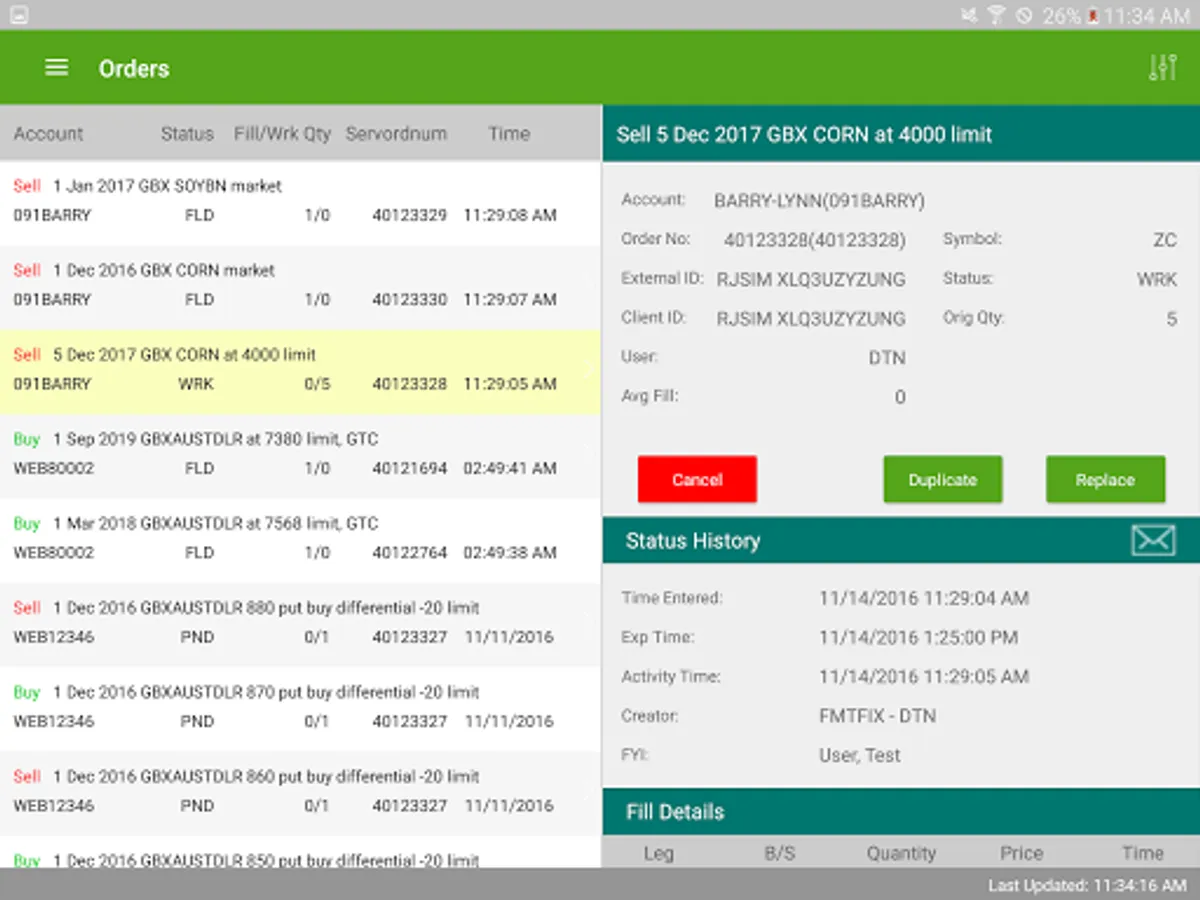Select Buy GBXAUSTDLR 870 put order
Image resolution: width=1200 pixels, height=900 pixels.
coord(300,710)
